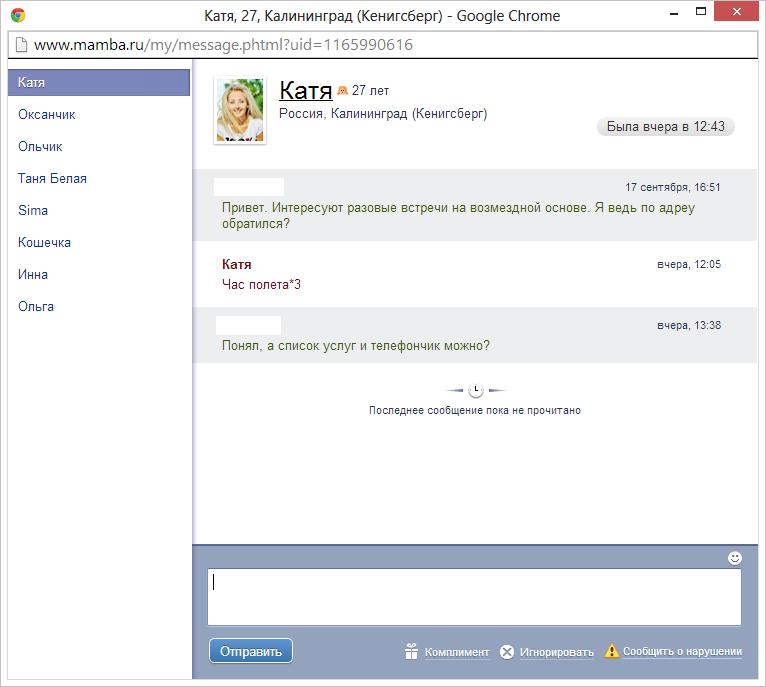Select Катя conversation in sidebar

(99, 82)
